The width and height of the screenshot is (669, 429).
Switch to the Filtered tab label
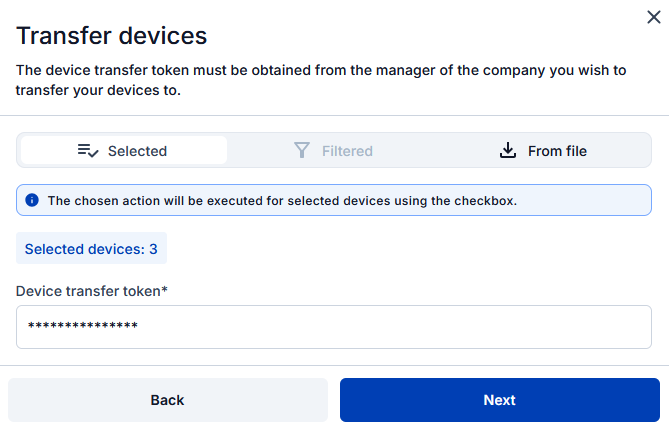(x=347, y=151)
